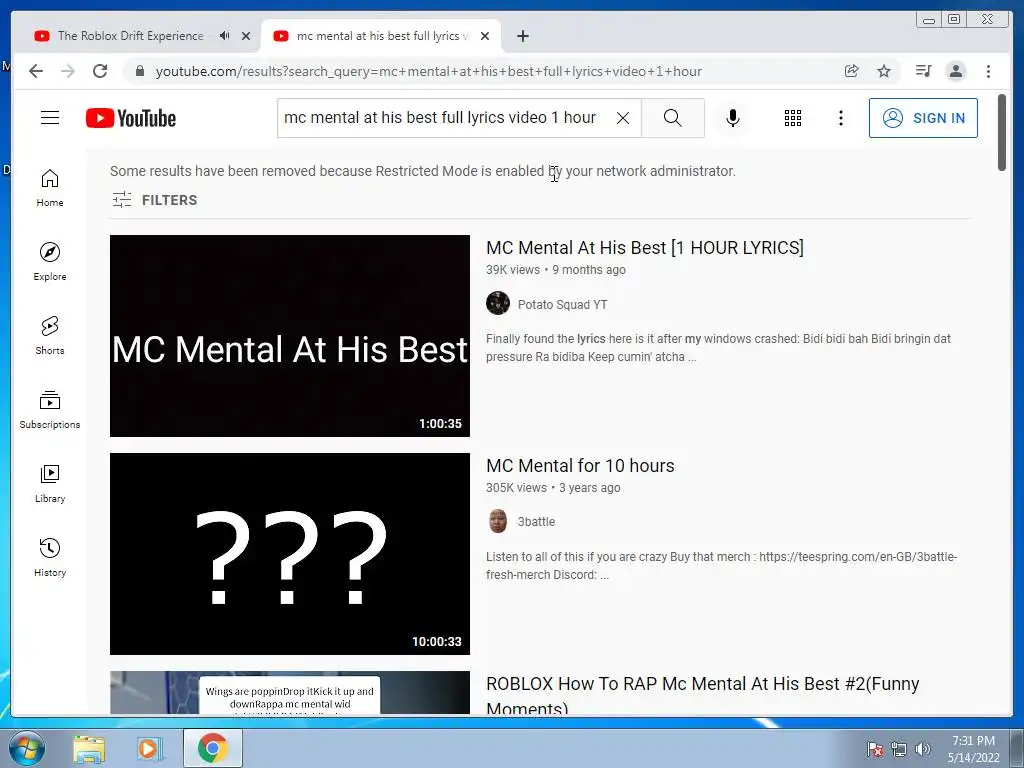Open Explore in the sidebar
This screenshot has width=1024, height=768.
point(50,262)
